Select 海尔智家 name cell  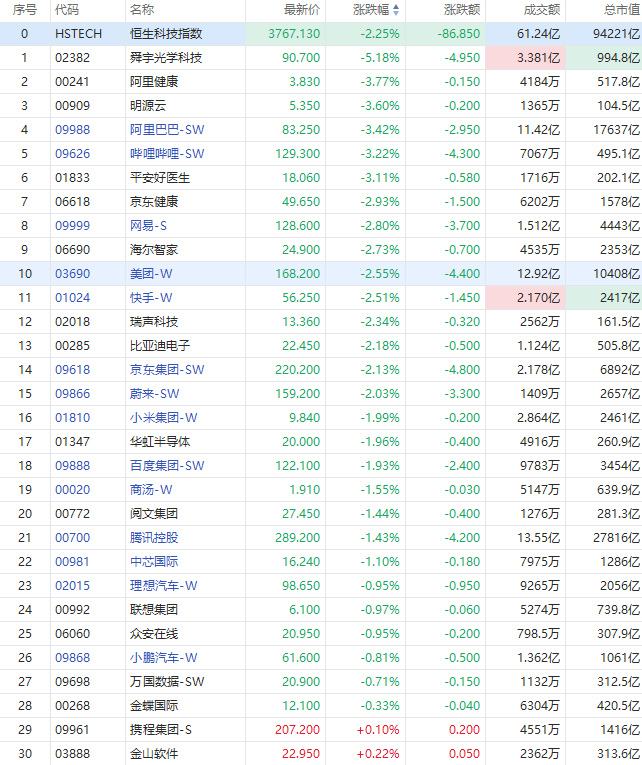tap(154, 250)
